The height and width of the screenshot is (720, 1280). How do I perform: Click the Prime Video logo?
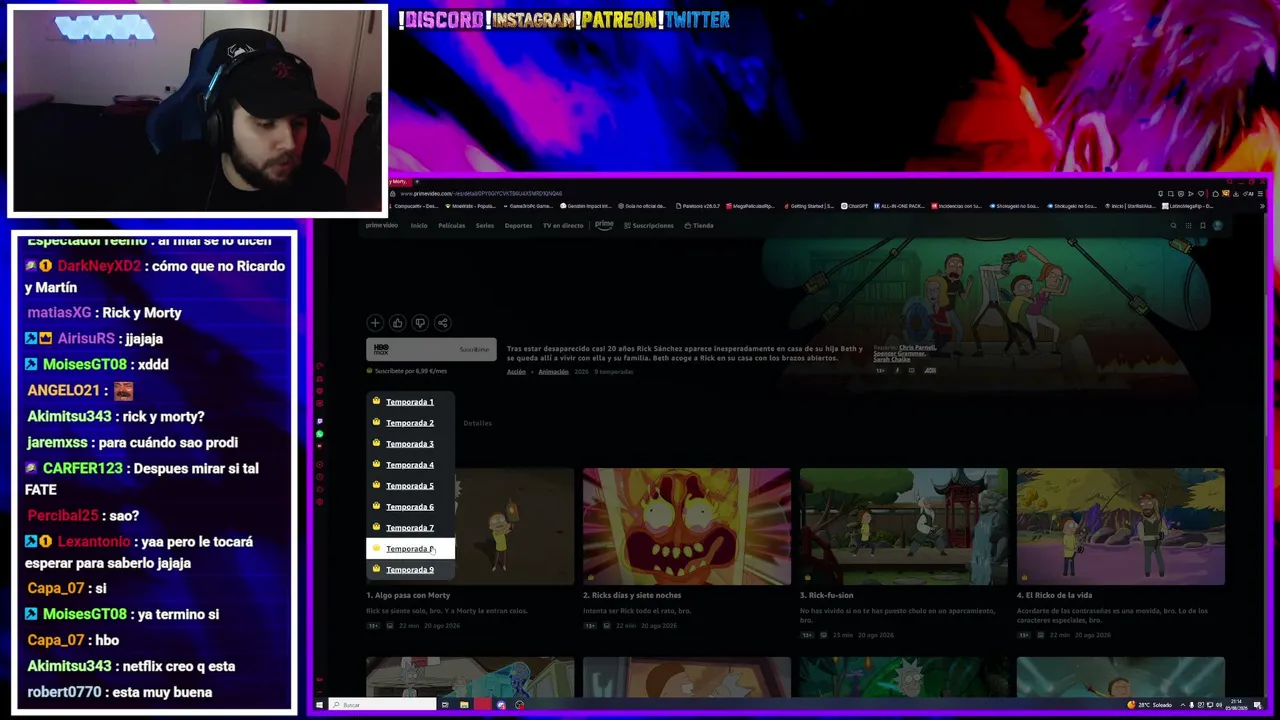pyautogui.click(x=381, y=226)
